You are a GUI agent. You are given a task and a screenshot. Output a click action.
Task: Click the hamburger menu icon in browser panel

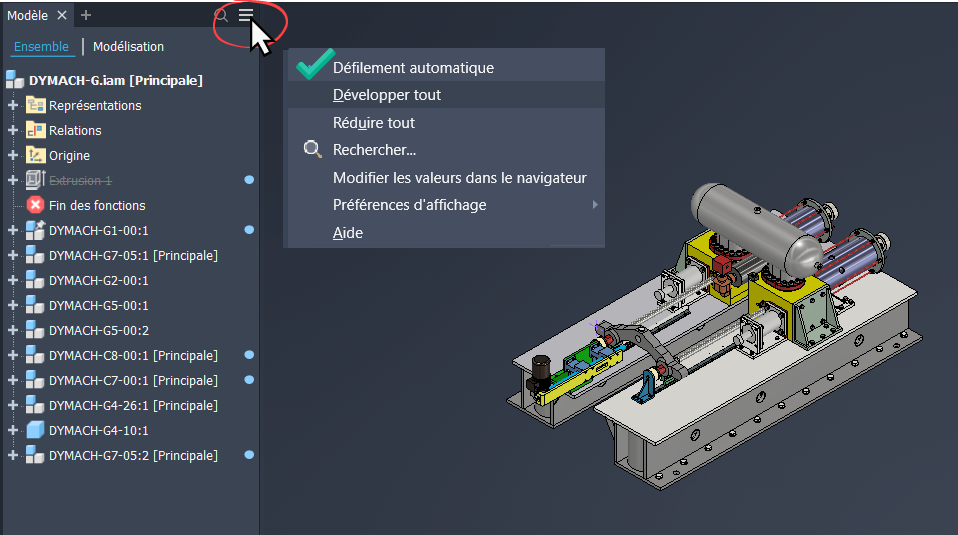point(246,15)
